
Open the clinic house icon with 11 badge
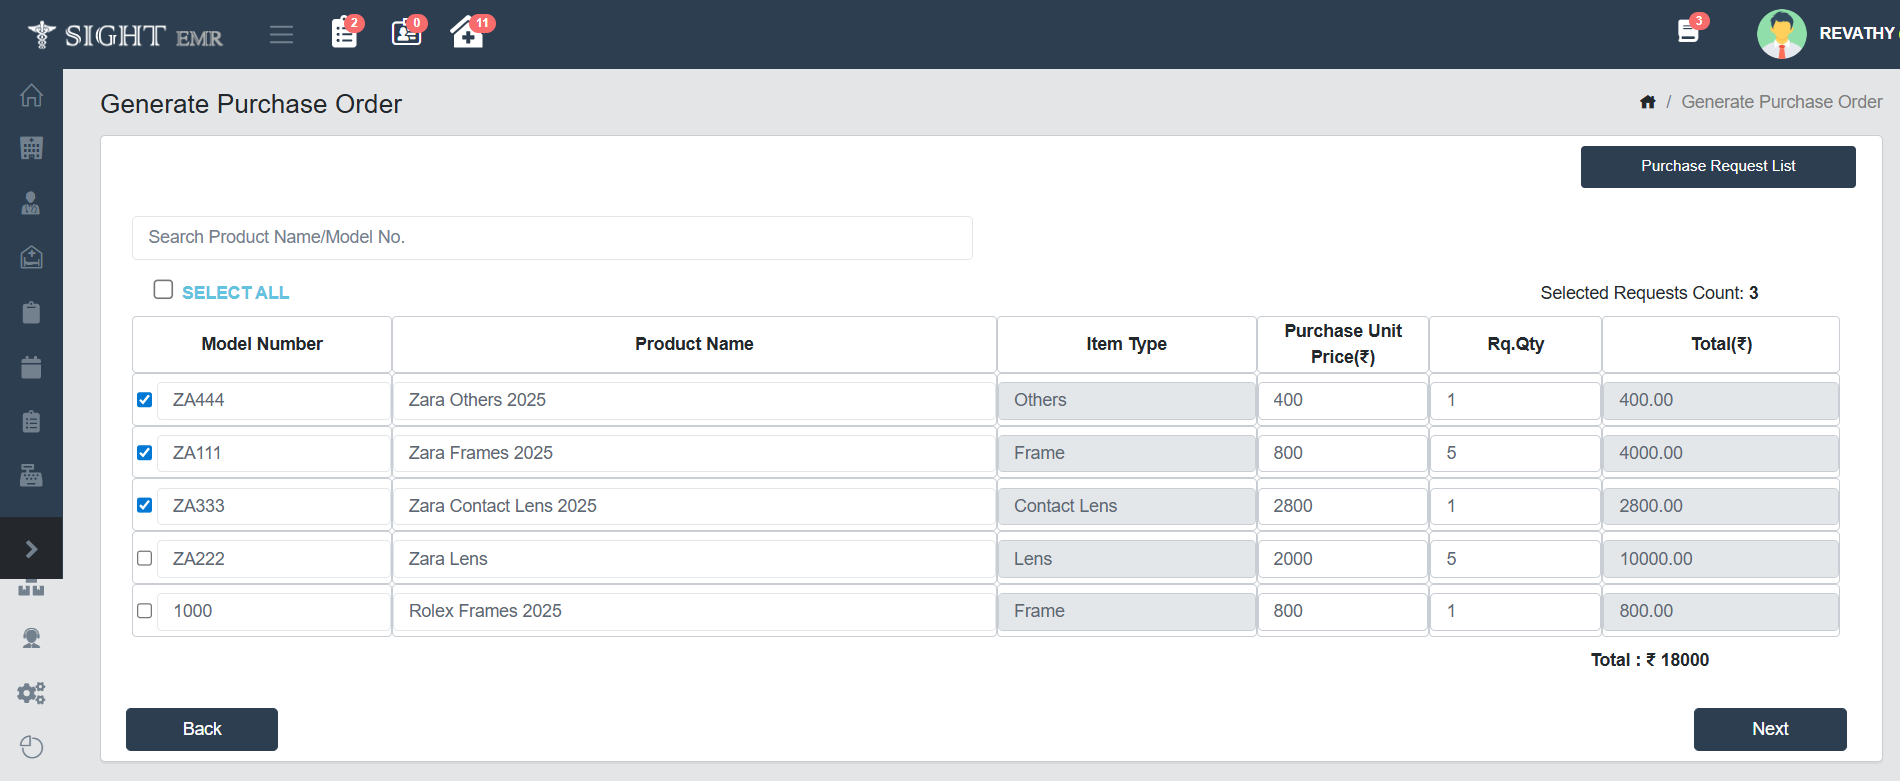467,33
